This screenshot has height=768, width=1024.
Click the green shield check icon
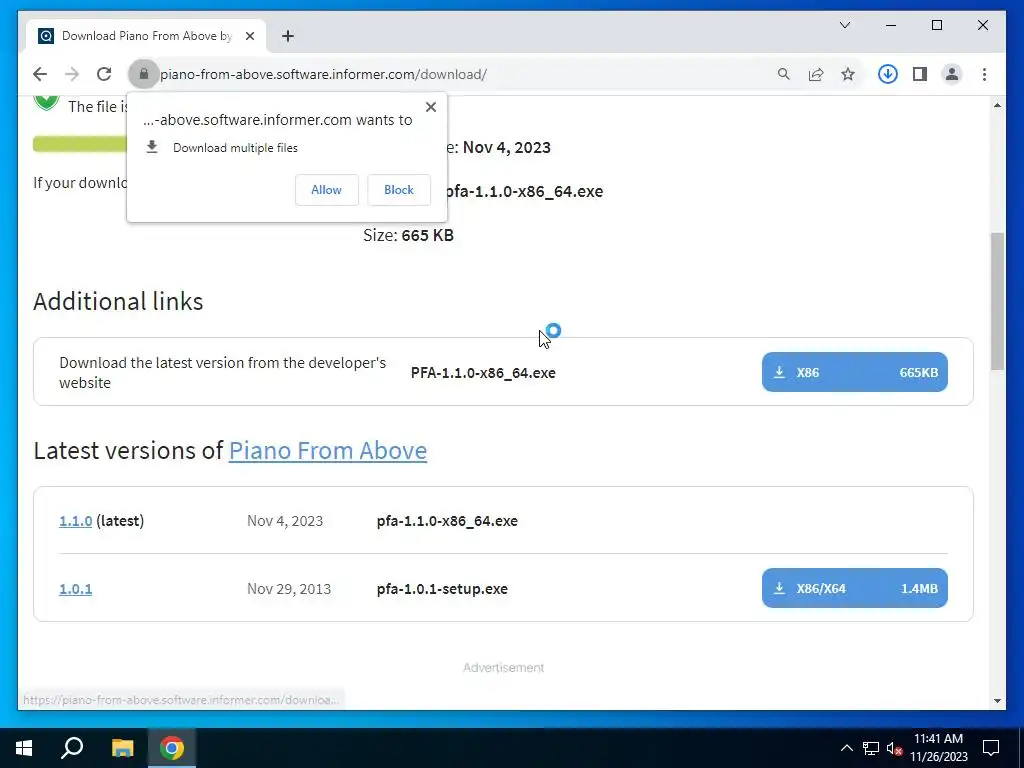[46, 103]
